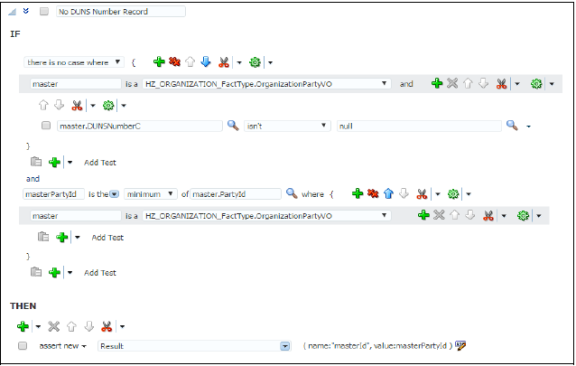
Task: Click the null value field
Action: coord(419,126)
